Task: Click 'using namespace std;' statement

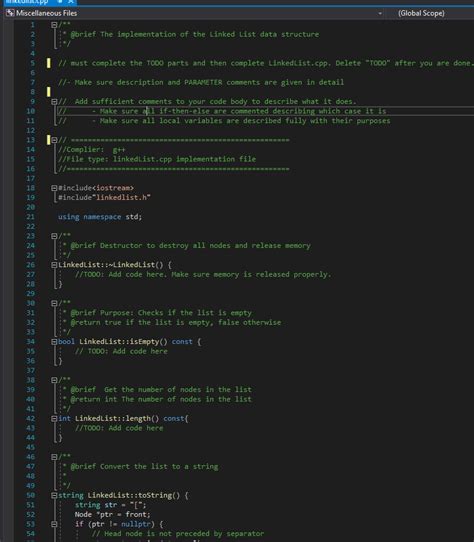Action: [x=100, y=217]
